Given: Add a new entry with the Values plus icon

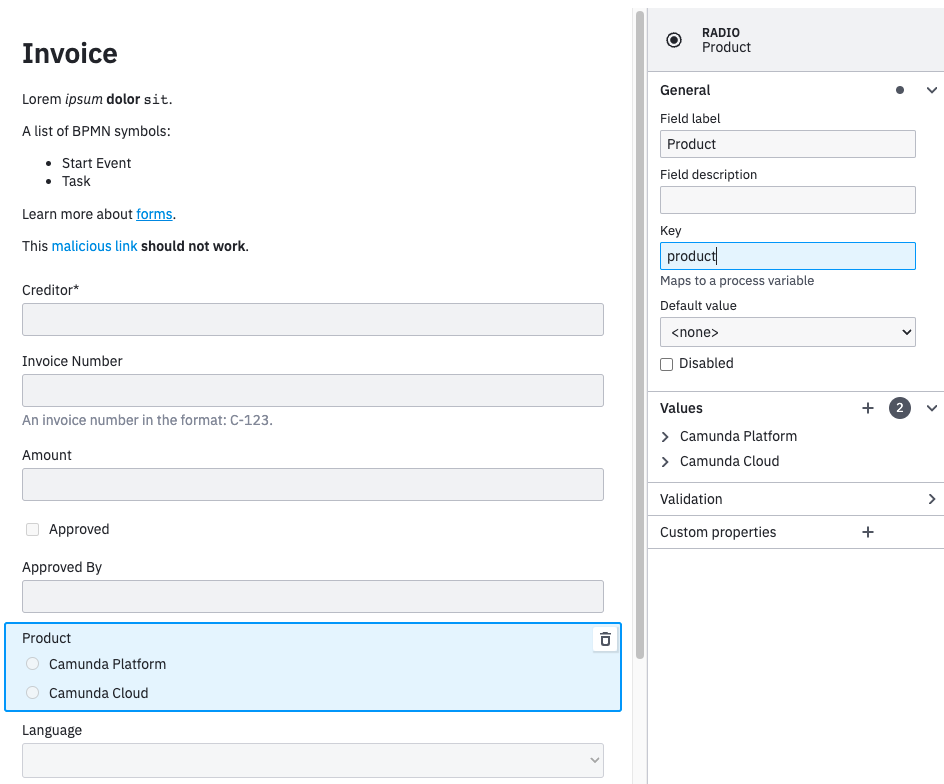Looking at the screenshot, I should 867,408.
